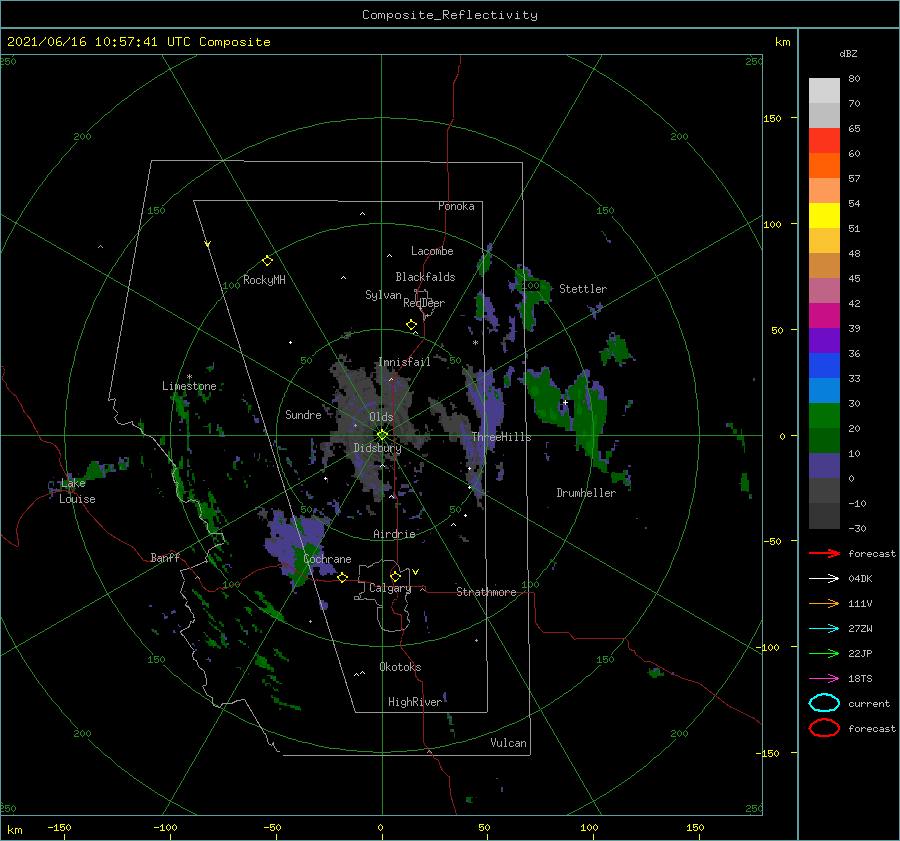Click the cyan 27ZW arrow icon
900x841 pixels.
coord(824,629)
